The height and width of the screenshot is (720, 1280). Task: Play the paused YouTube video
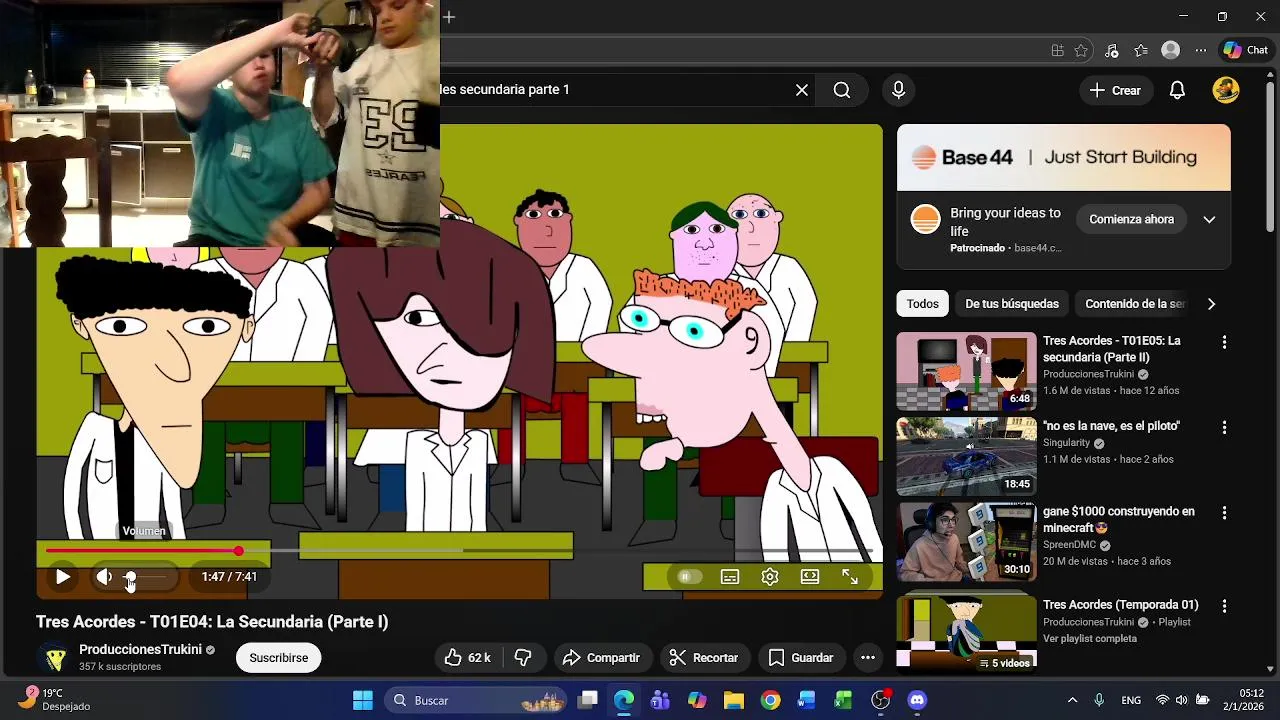pos(62,577)
